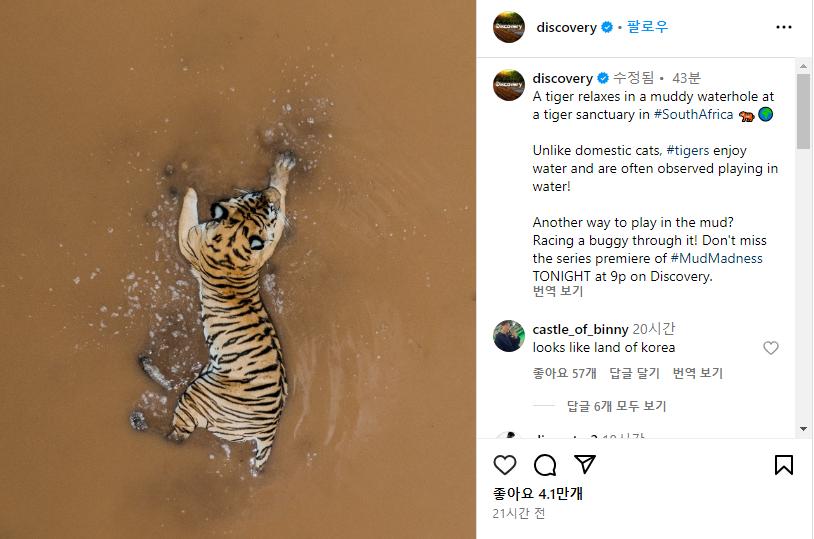
Task: Like the post with the heart icon
Action: pos(505,465)
